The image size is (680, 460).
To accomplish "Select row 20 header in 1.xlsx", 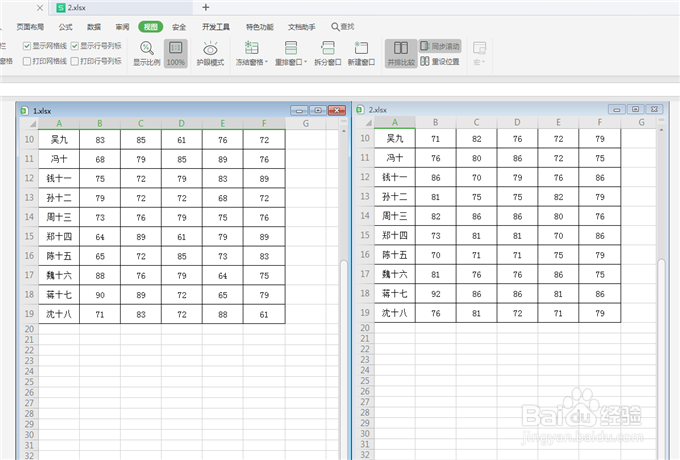I will 29,329.
